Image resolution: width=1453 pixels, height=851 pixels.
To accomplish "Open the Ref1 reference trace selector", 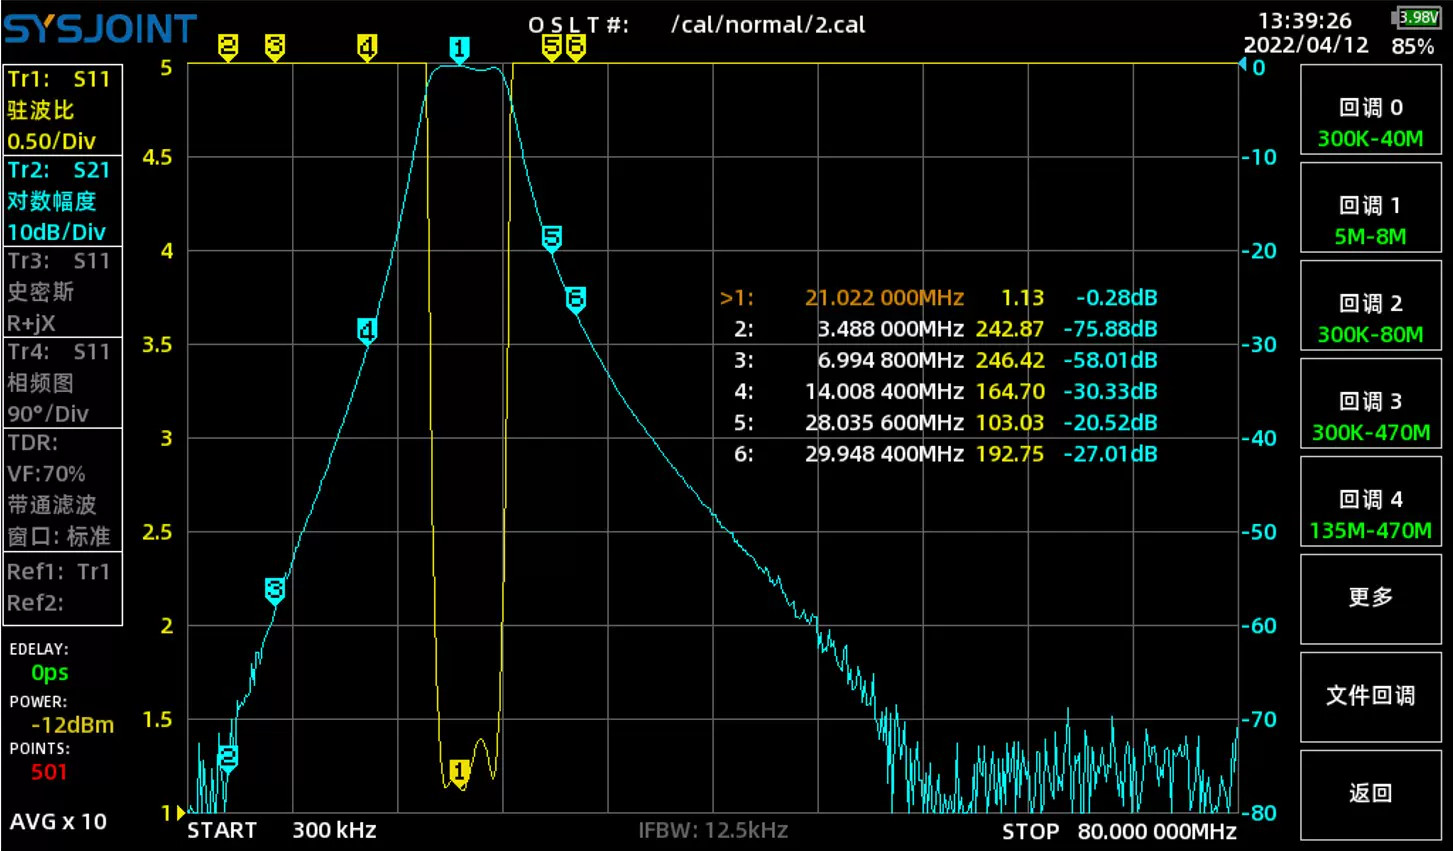I will pos(62,572).
